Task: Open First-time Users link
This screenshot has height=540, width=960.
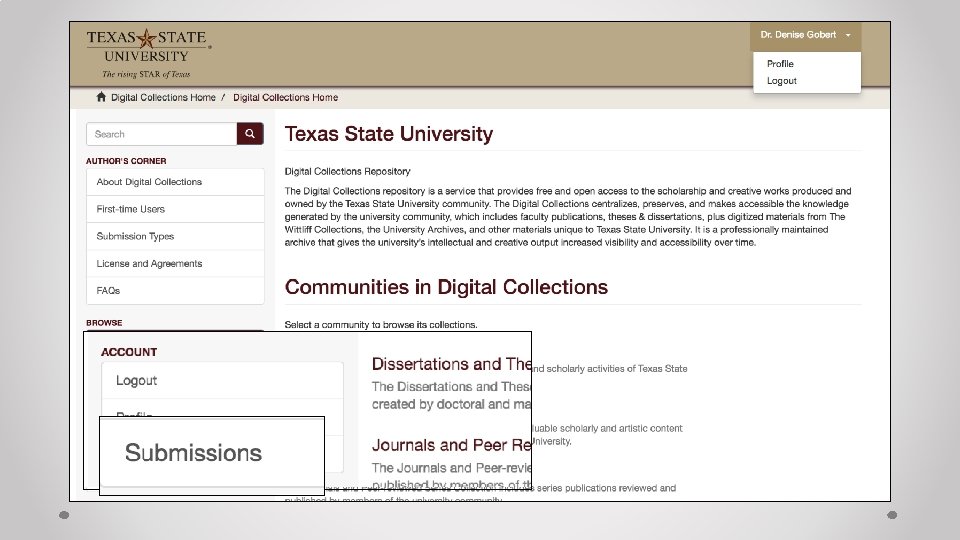Action: click(x=175, y=209)
